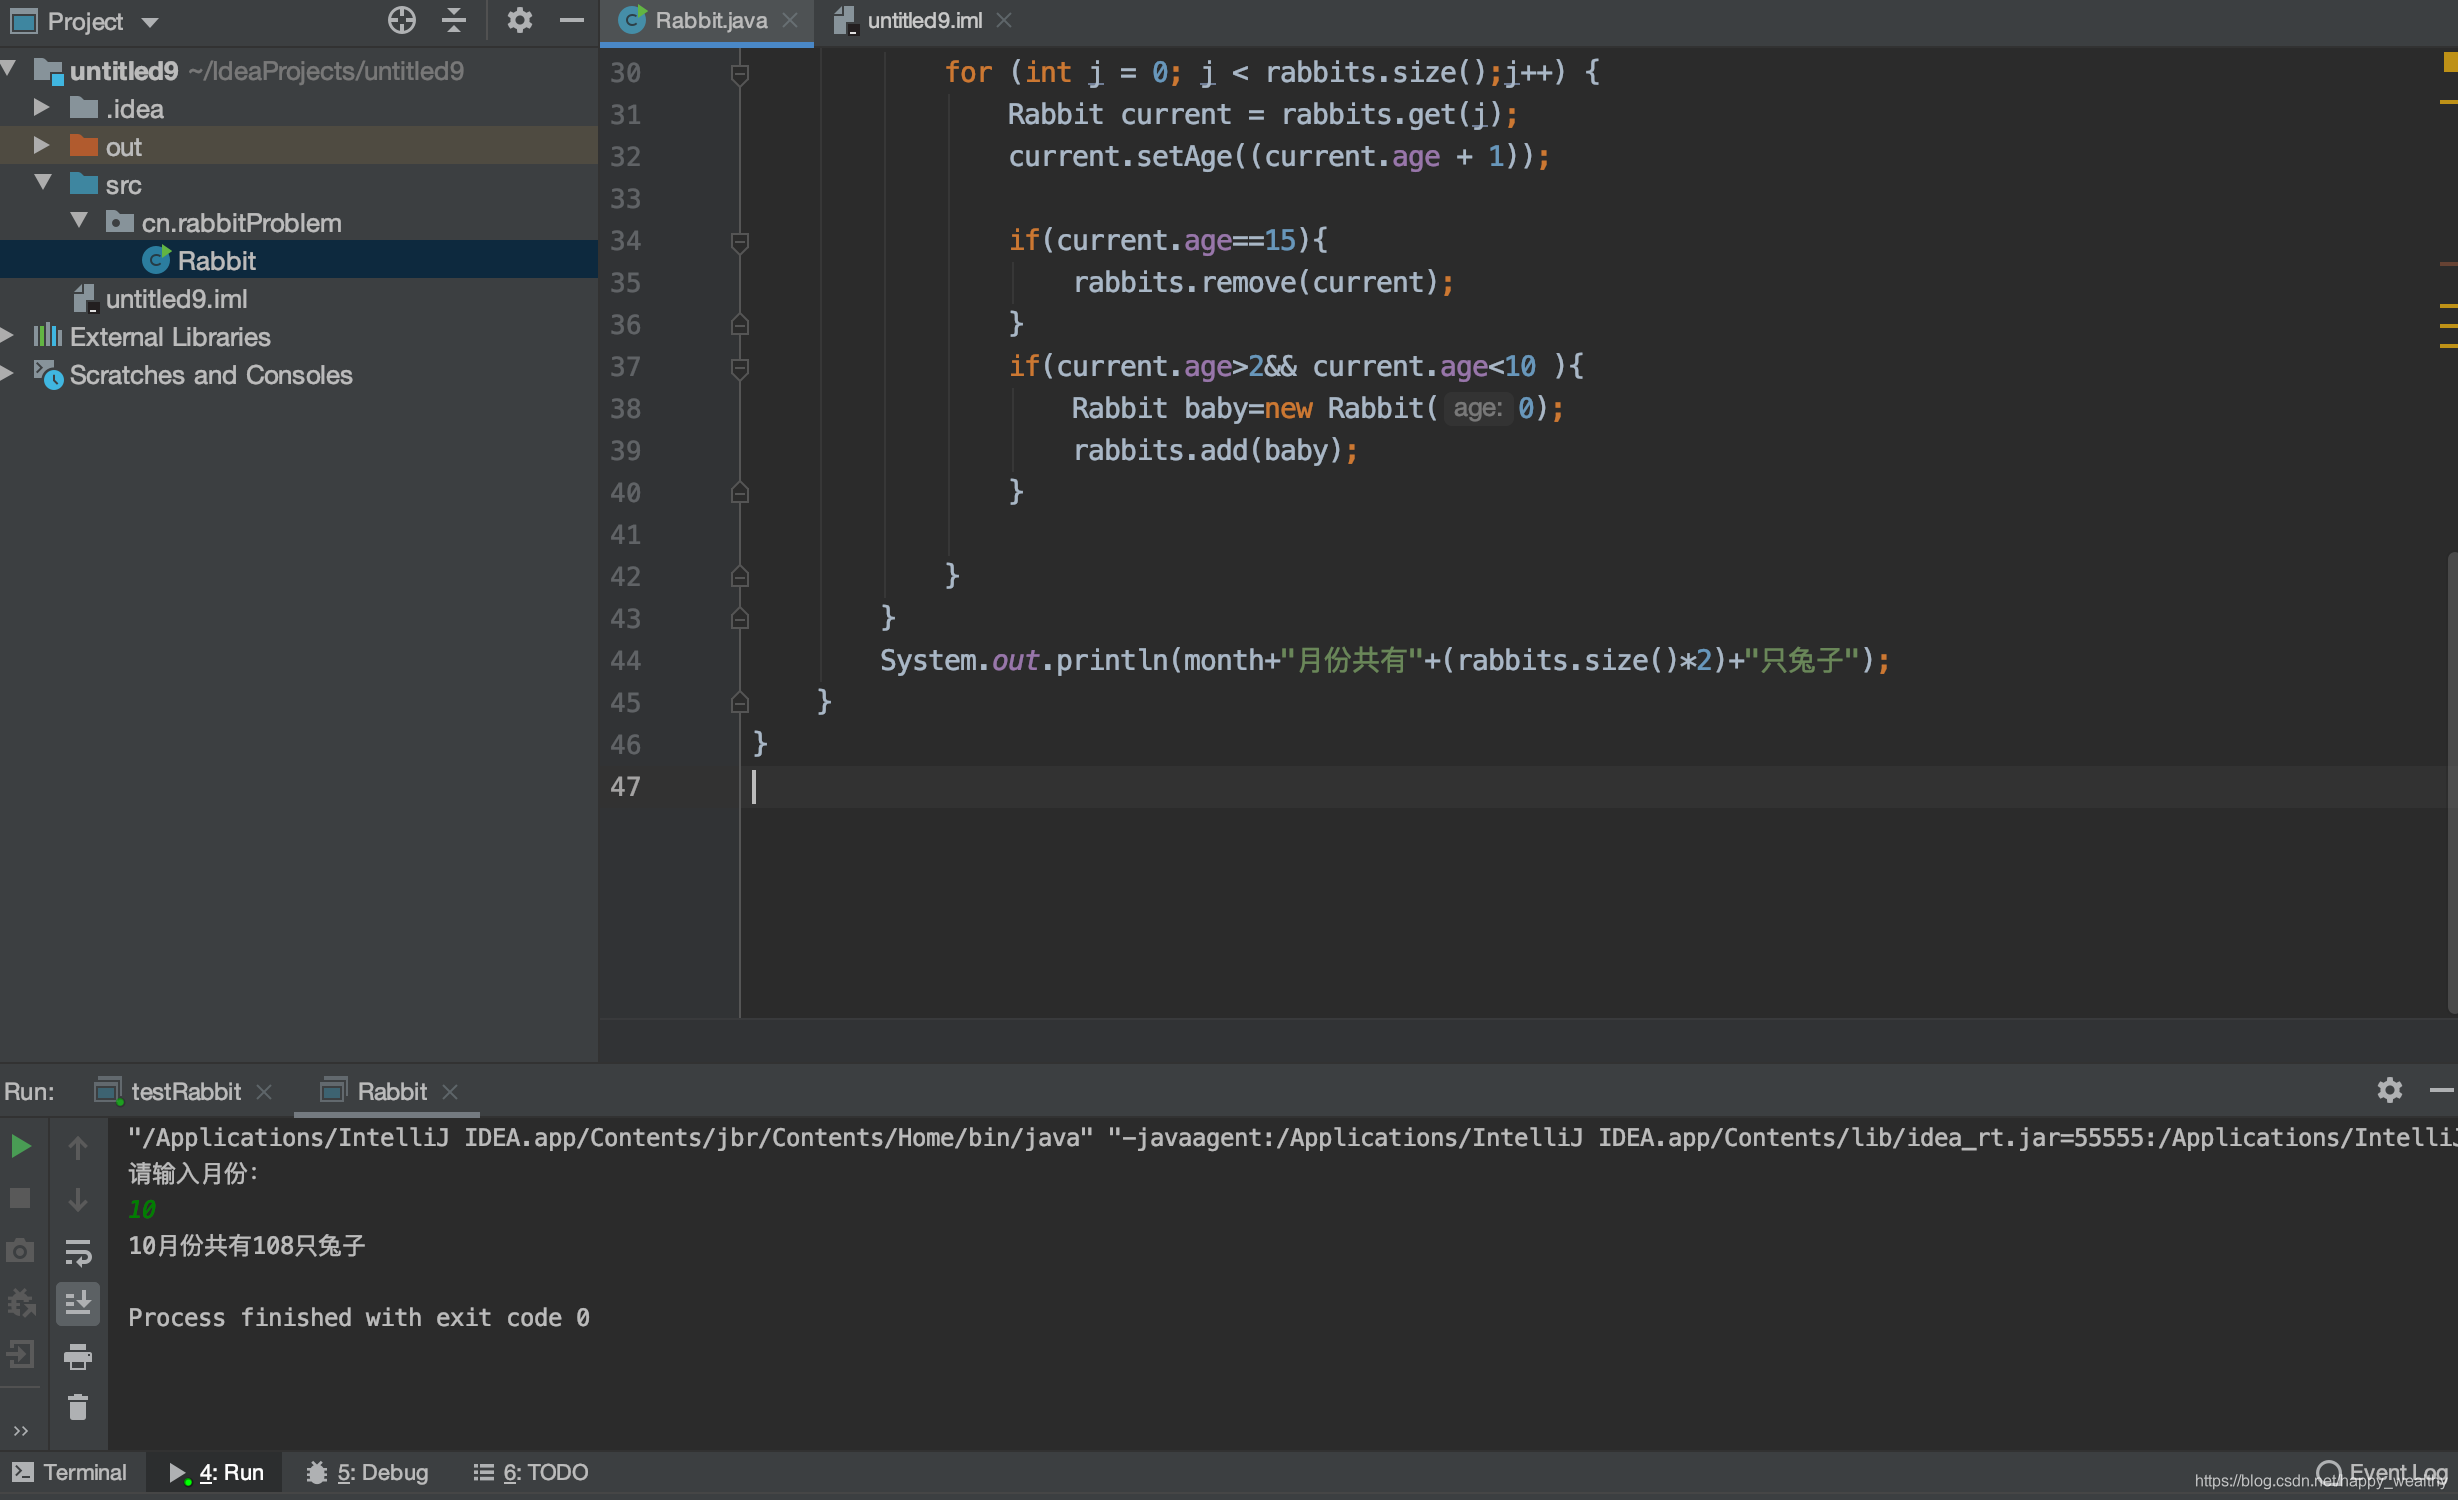Toggle the out folder in project tree
The height and width of the screenshot is (1500, 2458).
point(39,146)
